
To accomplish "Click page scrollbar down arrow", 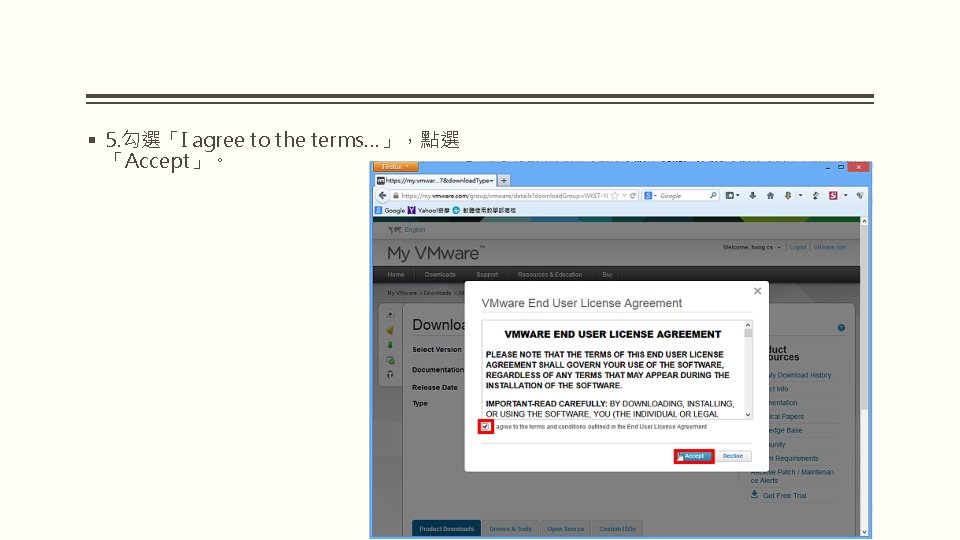I will (864, 532).
